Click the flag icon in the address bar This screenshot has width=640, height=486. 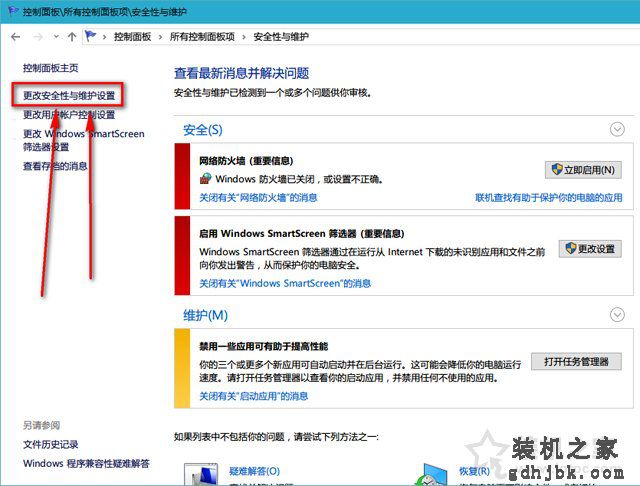click(90, 36)
